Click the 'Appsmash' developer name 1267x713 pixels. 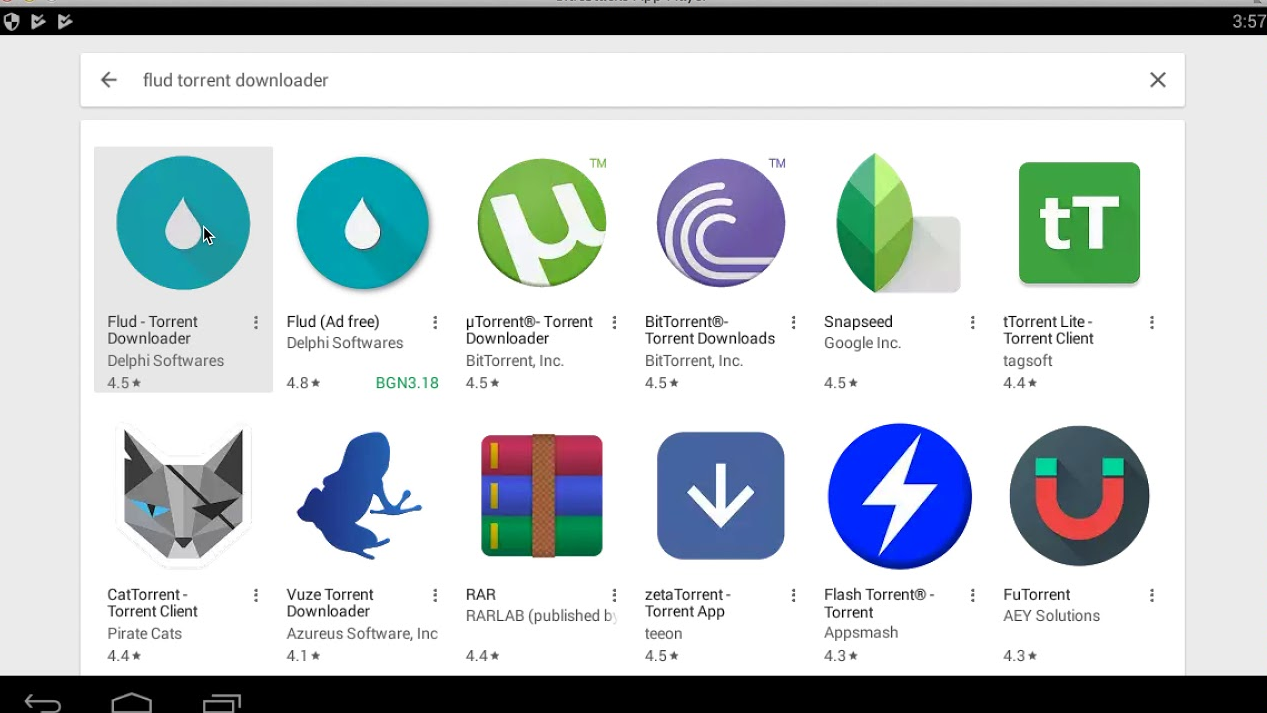pos(861,633)
